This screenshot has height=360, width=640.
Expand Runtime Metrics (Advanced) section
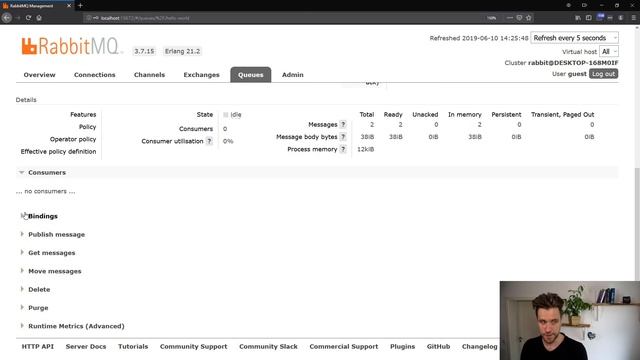click(72, 327)
